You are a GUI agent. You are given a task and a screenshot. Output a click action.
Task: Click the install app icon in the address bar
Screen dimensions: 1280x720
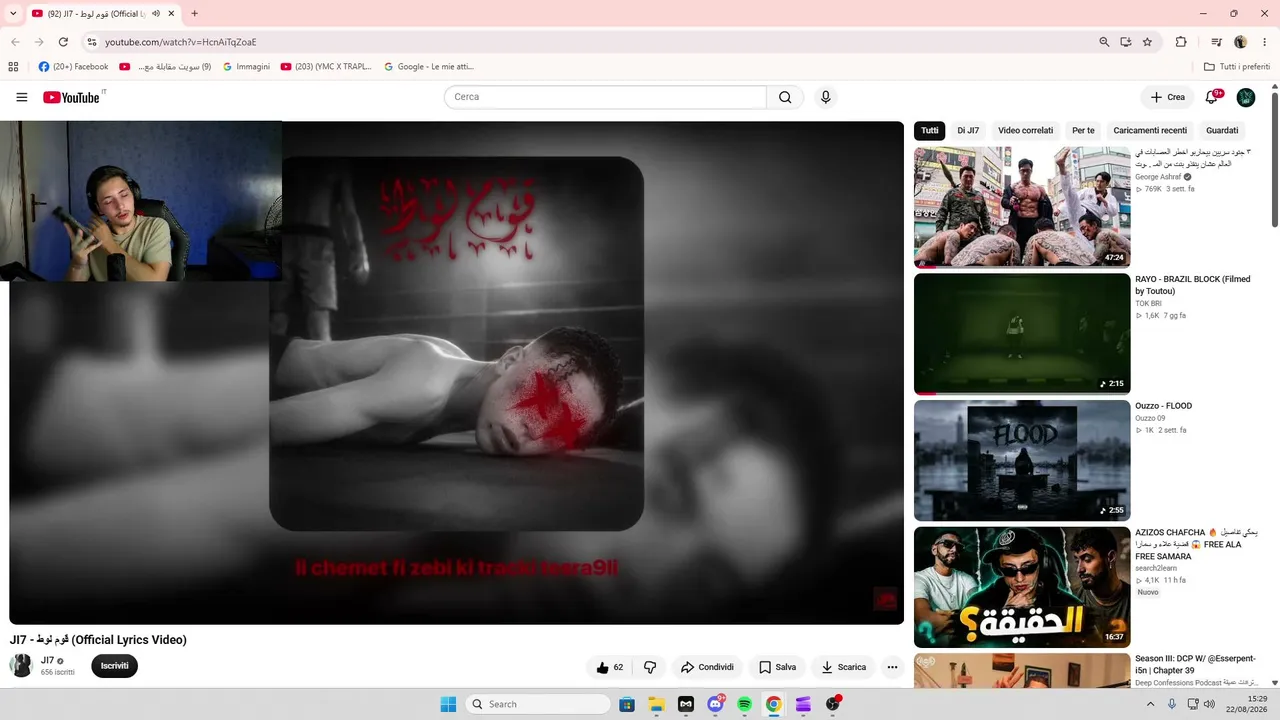pos(1126,42)
